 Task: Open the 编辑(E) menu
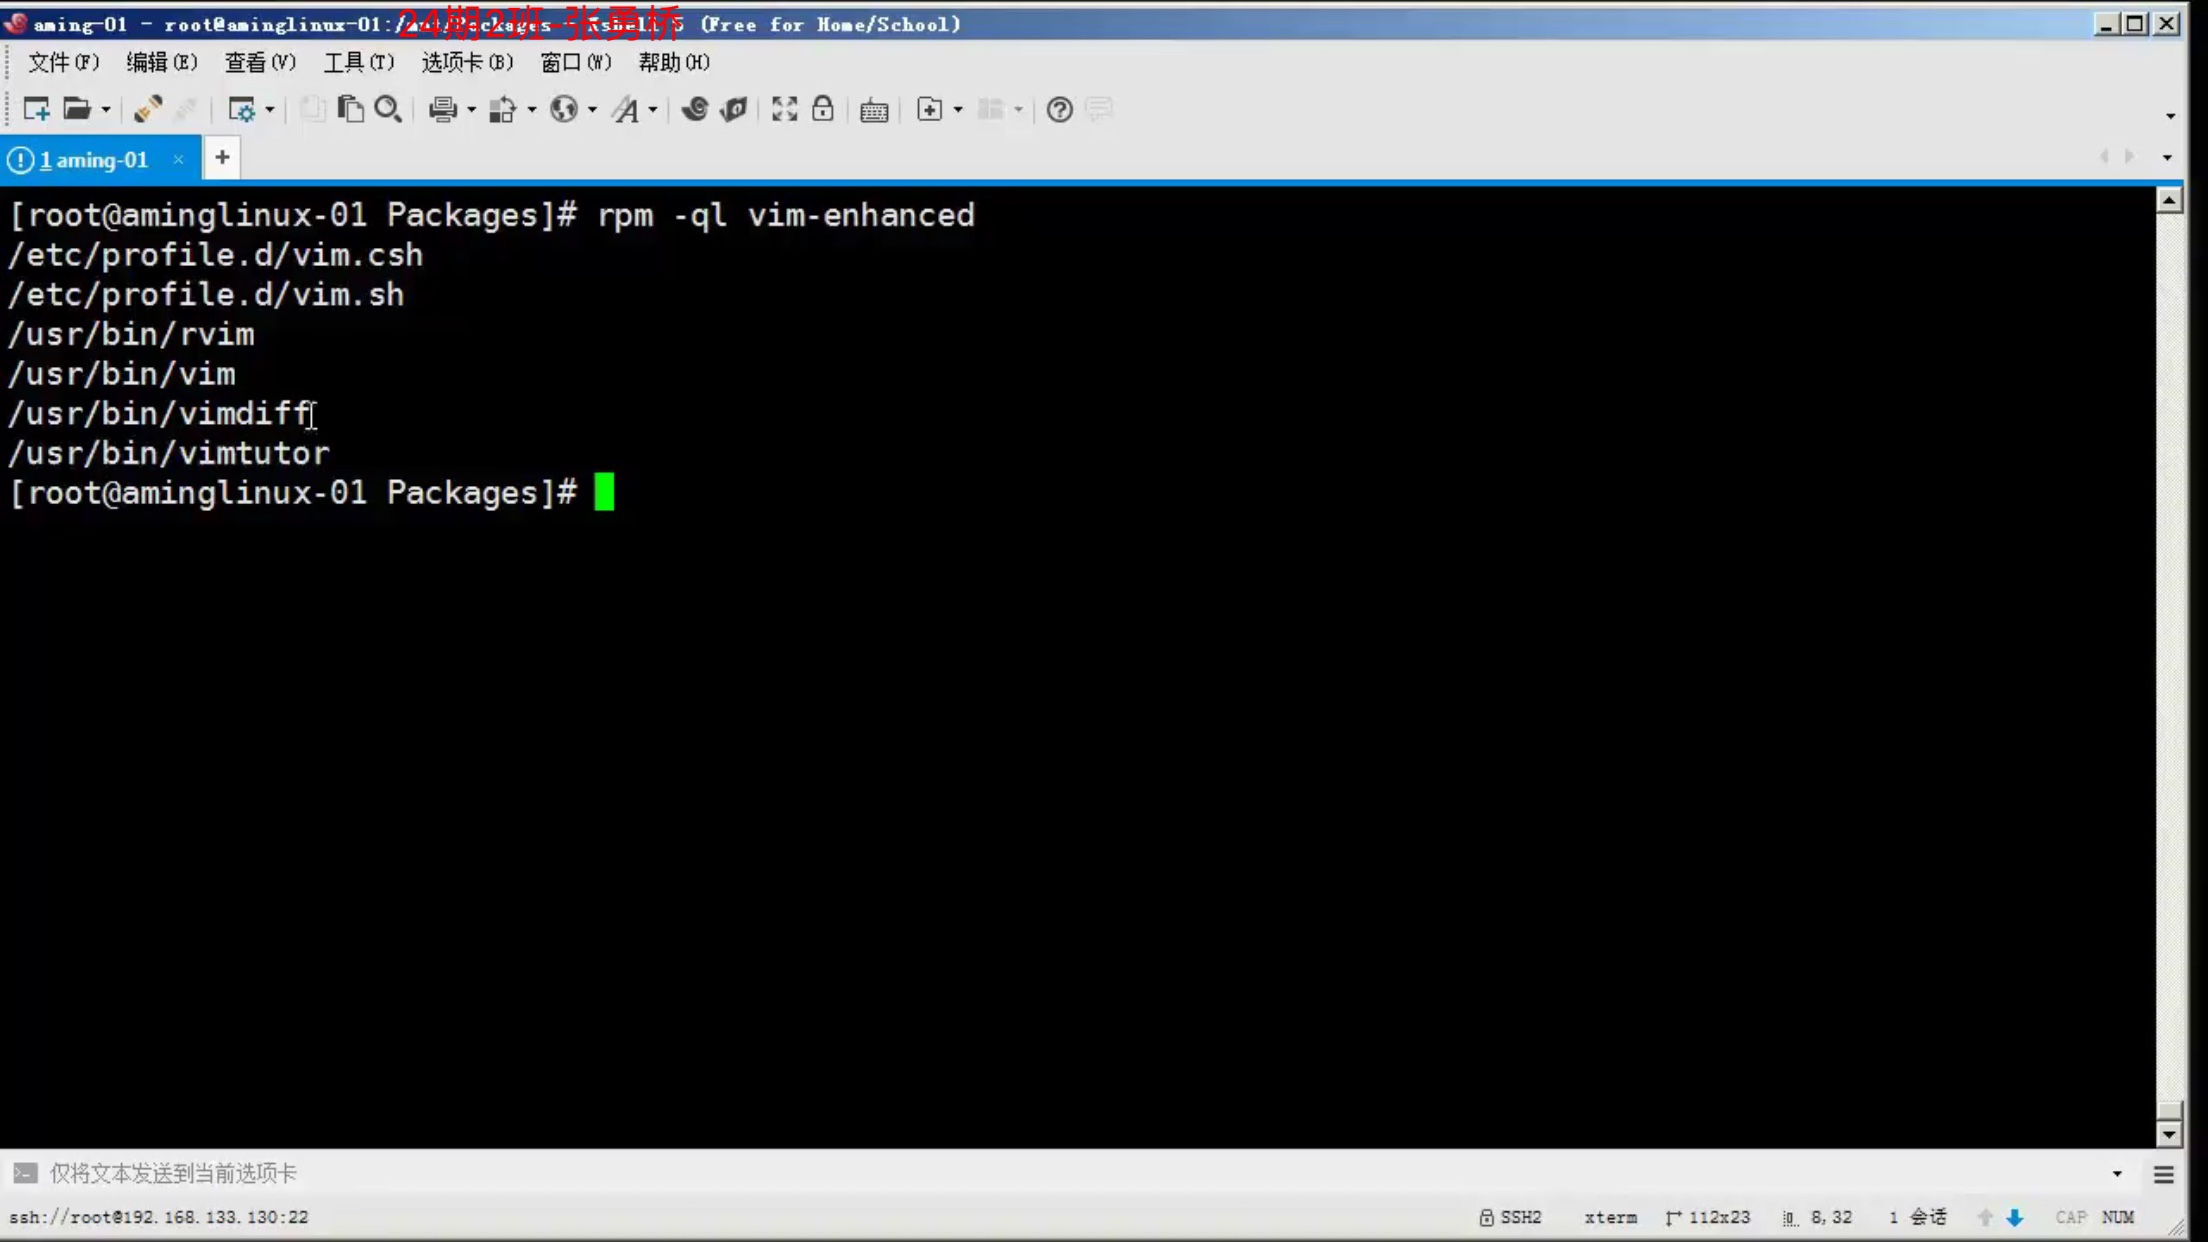click(161, 62)
